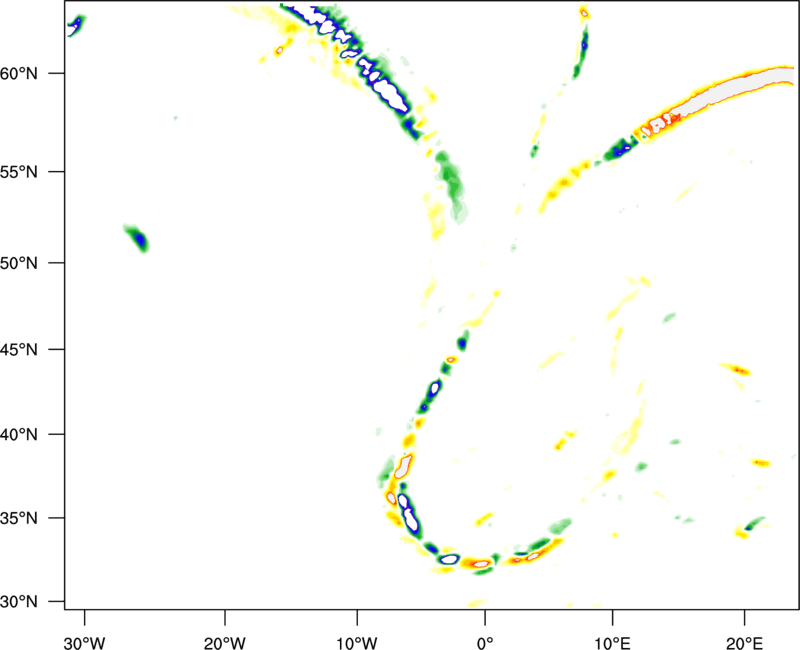Click the 40°N latitude label
The height and width of the screenshot is (650, 800).
[19, 435]
